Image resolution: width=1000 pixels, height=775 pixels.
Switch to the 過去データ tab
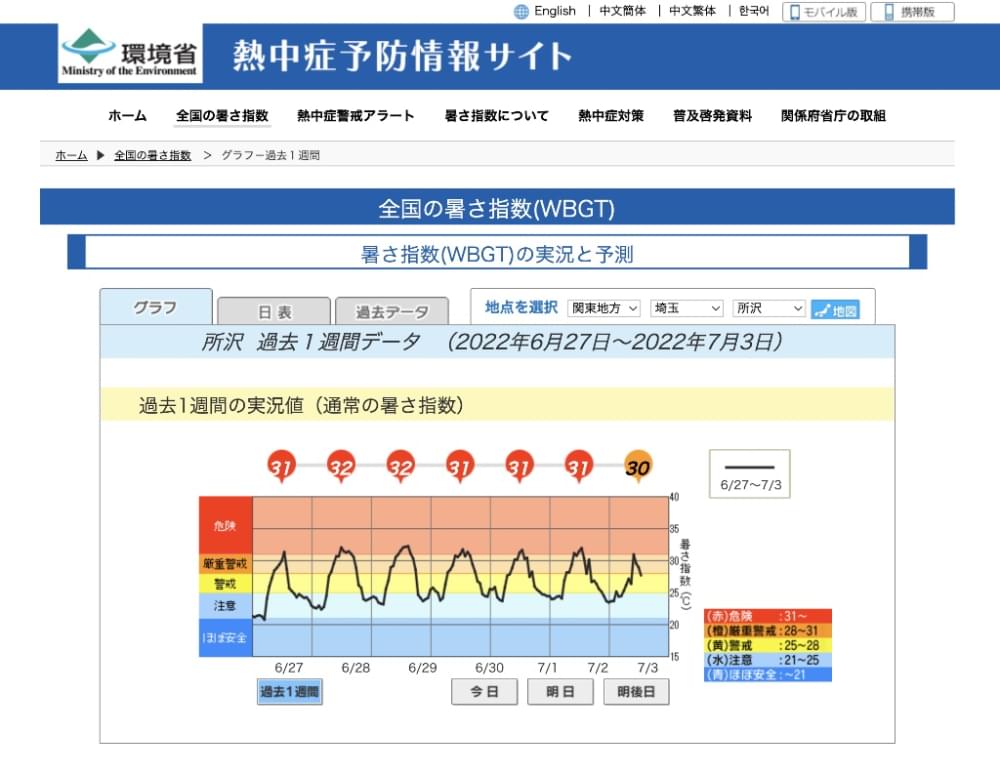click(x=392, y=311)
